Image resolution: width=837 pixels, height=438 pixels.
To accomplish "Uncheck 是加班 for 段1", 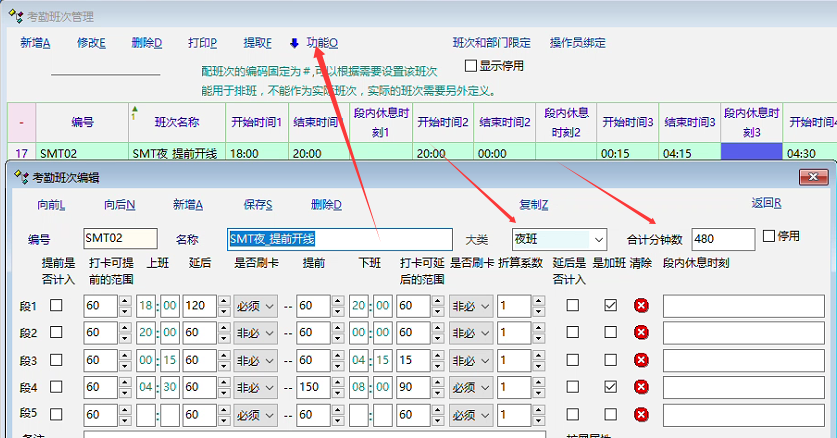I will (610, 305).
